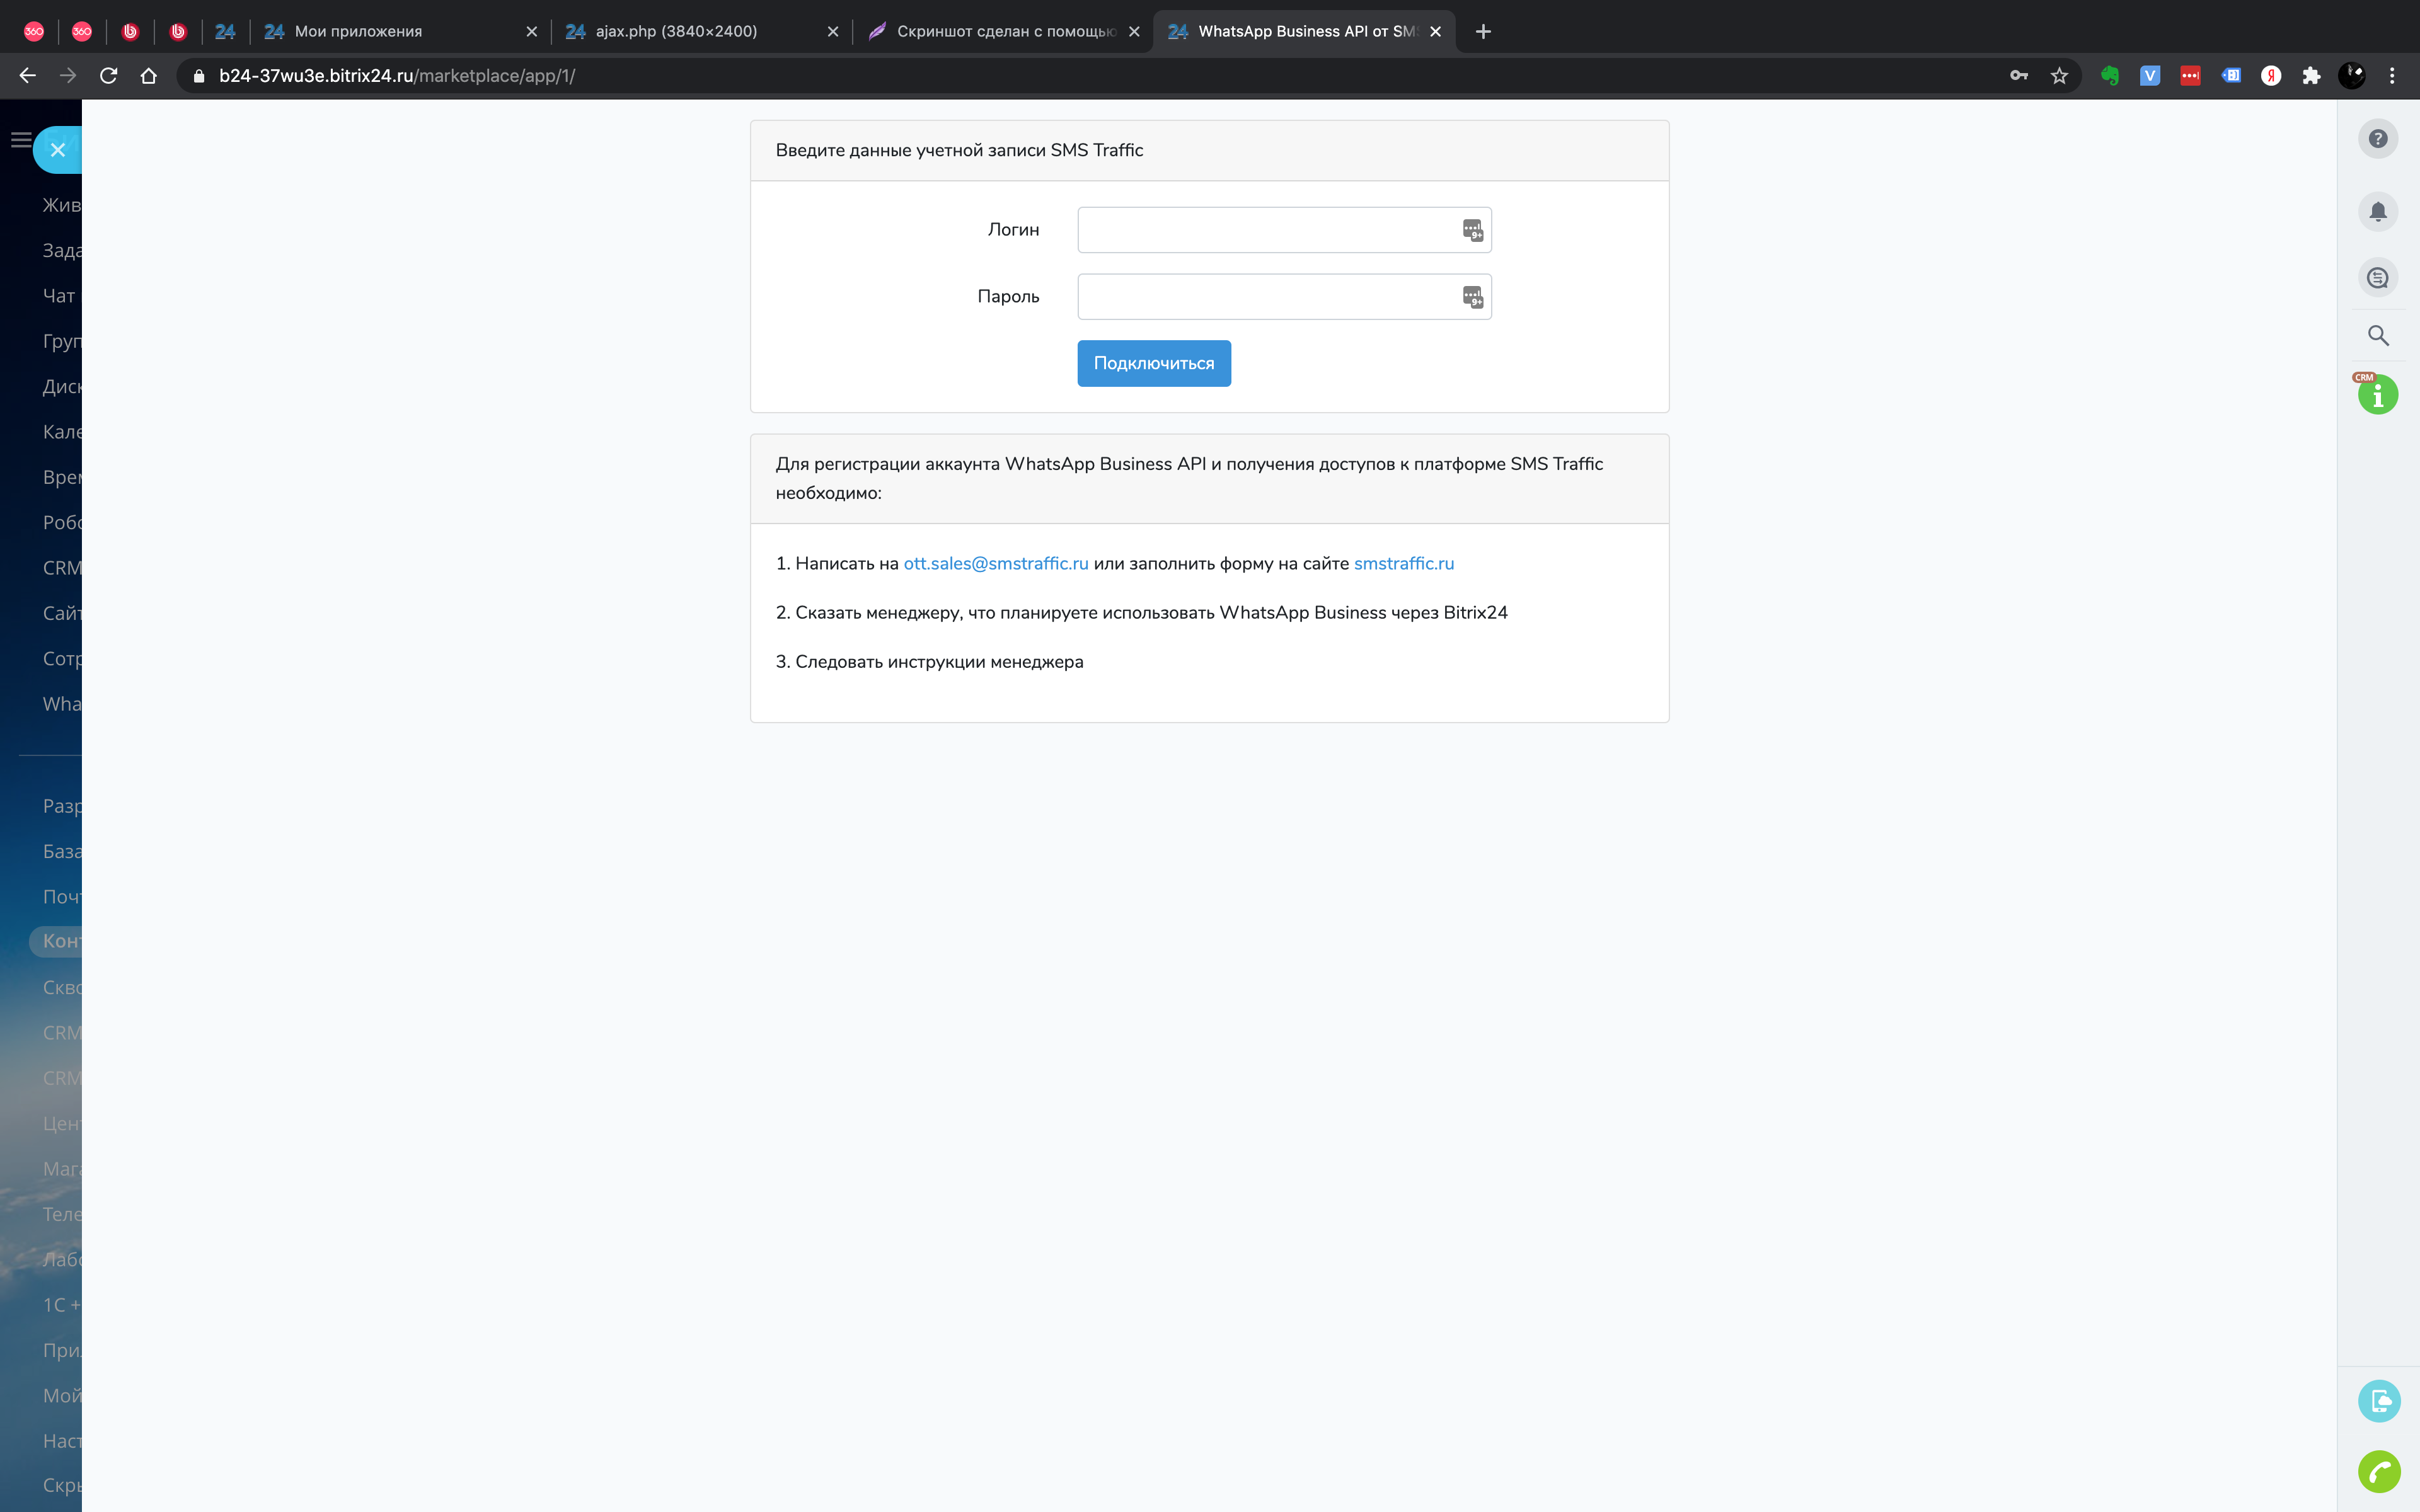Screen dimensions: 2420x1512
Task: Click the green phone call button
Action: pyautogui.click(x=2378, y=1471)
